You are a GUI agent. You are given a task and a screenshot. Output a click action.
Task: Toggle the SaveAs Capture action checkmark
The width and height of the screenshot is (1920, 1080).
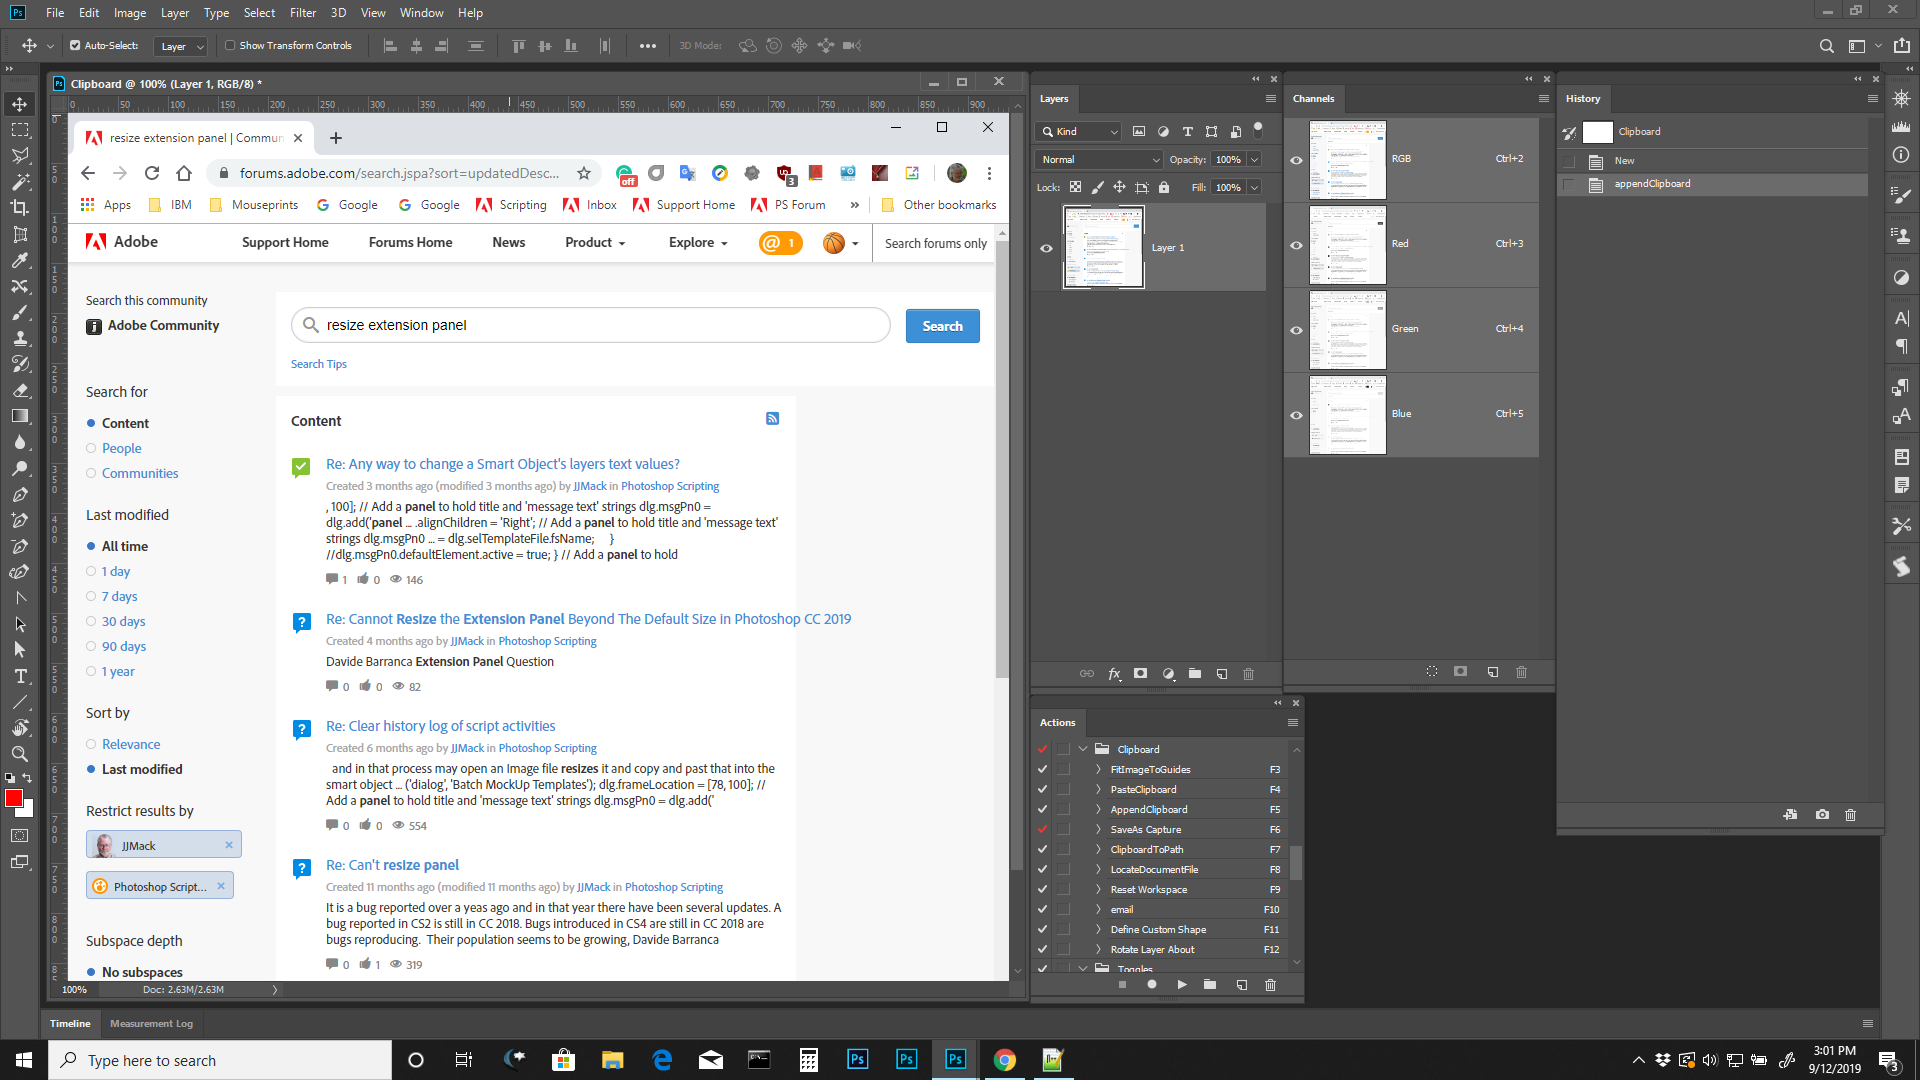pyautogui.click(x=1042, y=829)
